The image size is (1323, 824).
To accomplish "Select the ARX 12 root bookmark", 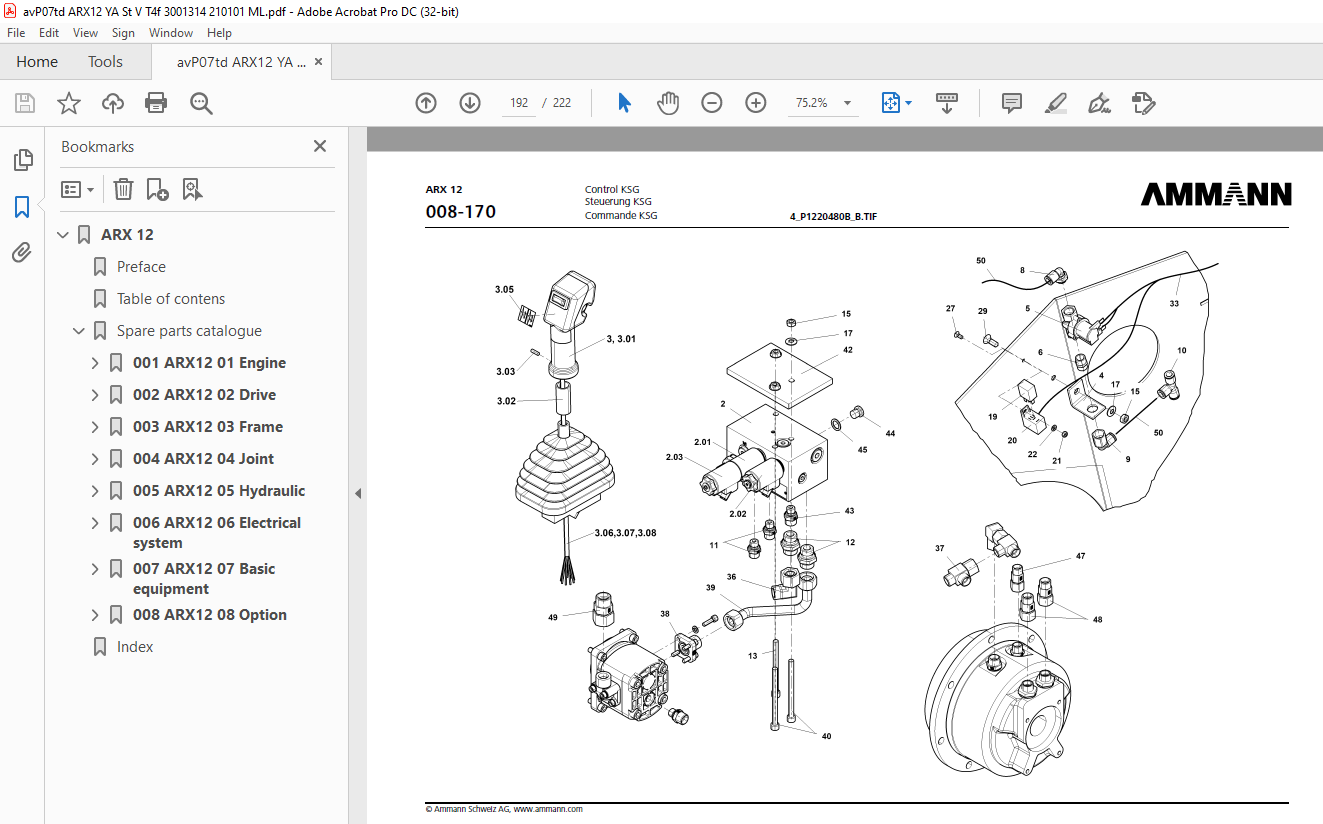I will click(127, 235).
